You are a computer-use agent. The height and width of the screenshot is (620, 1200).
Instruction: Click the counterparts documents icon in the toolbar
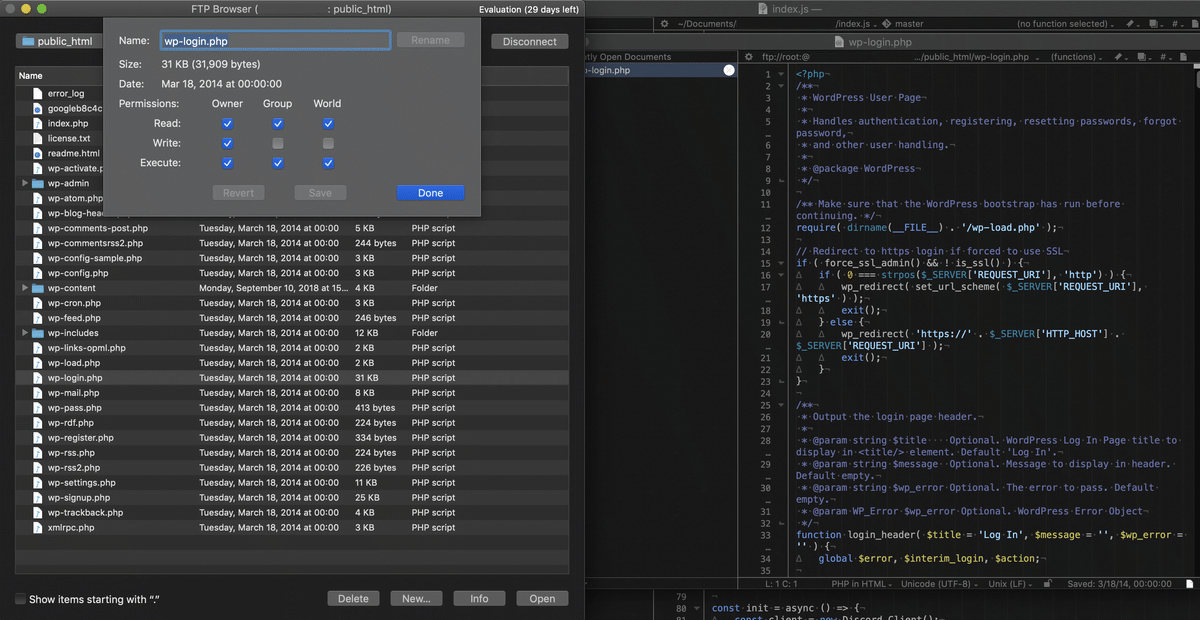1141,57
